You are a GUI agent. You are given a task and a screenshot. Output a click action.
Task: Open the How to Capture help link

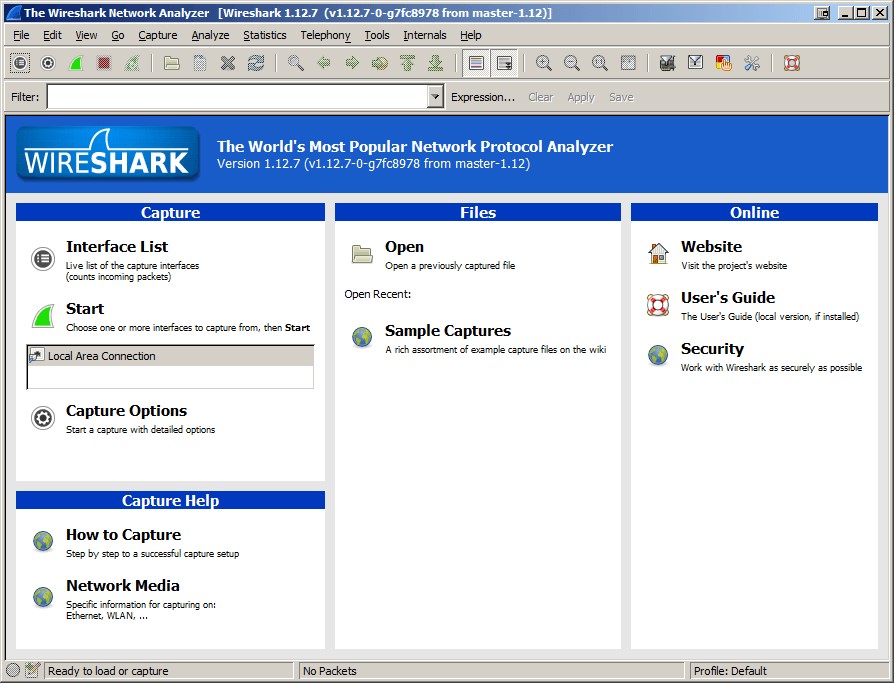click(x=123, y=535)
